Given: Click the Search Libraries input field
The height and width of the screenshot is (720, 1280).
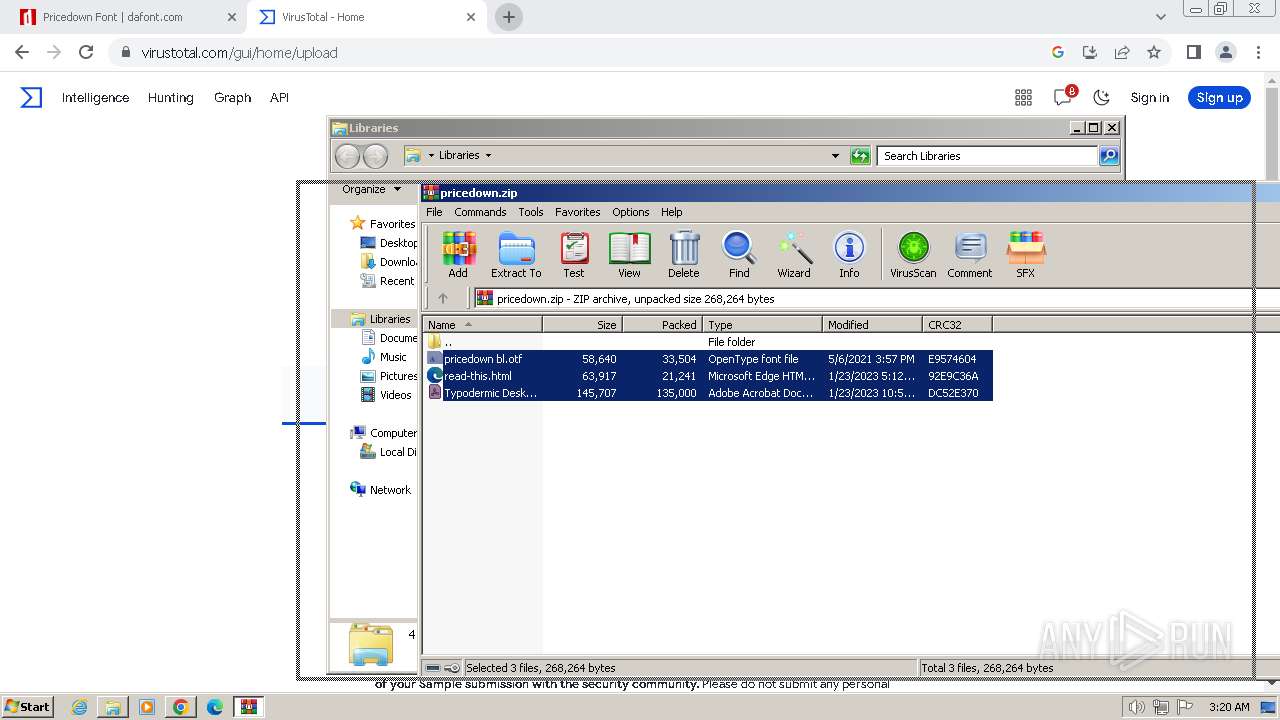Looking at the screenshot, I should click(x=987, y=156).
